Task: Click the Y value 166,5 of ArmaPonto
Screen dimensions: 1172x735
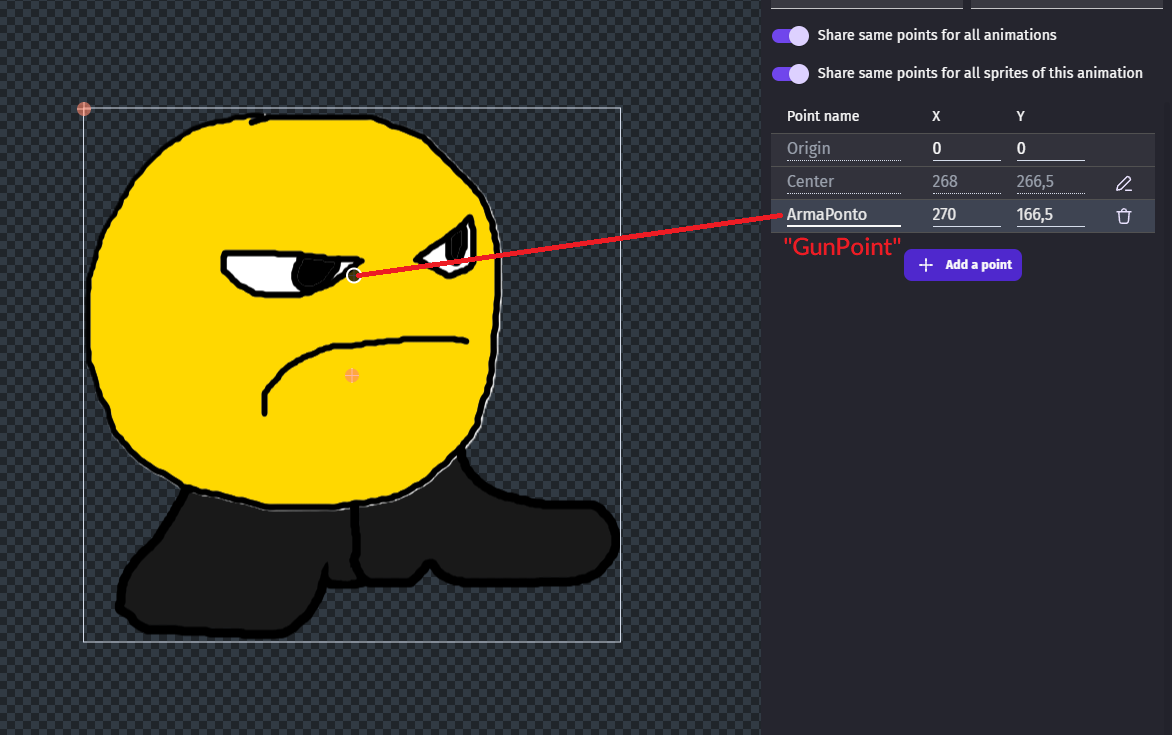Action: 1049,215
